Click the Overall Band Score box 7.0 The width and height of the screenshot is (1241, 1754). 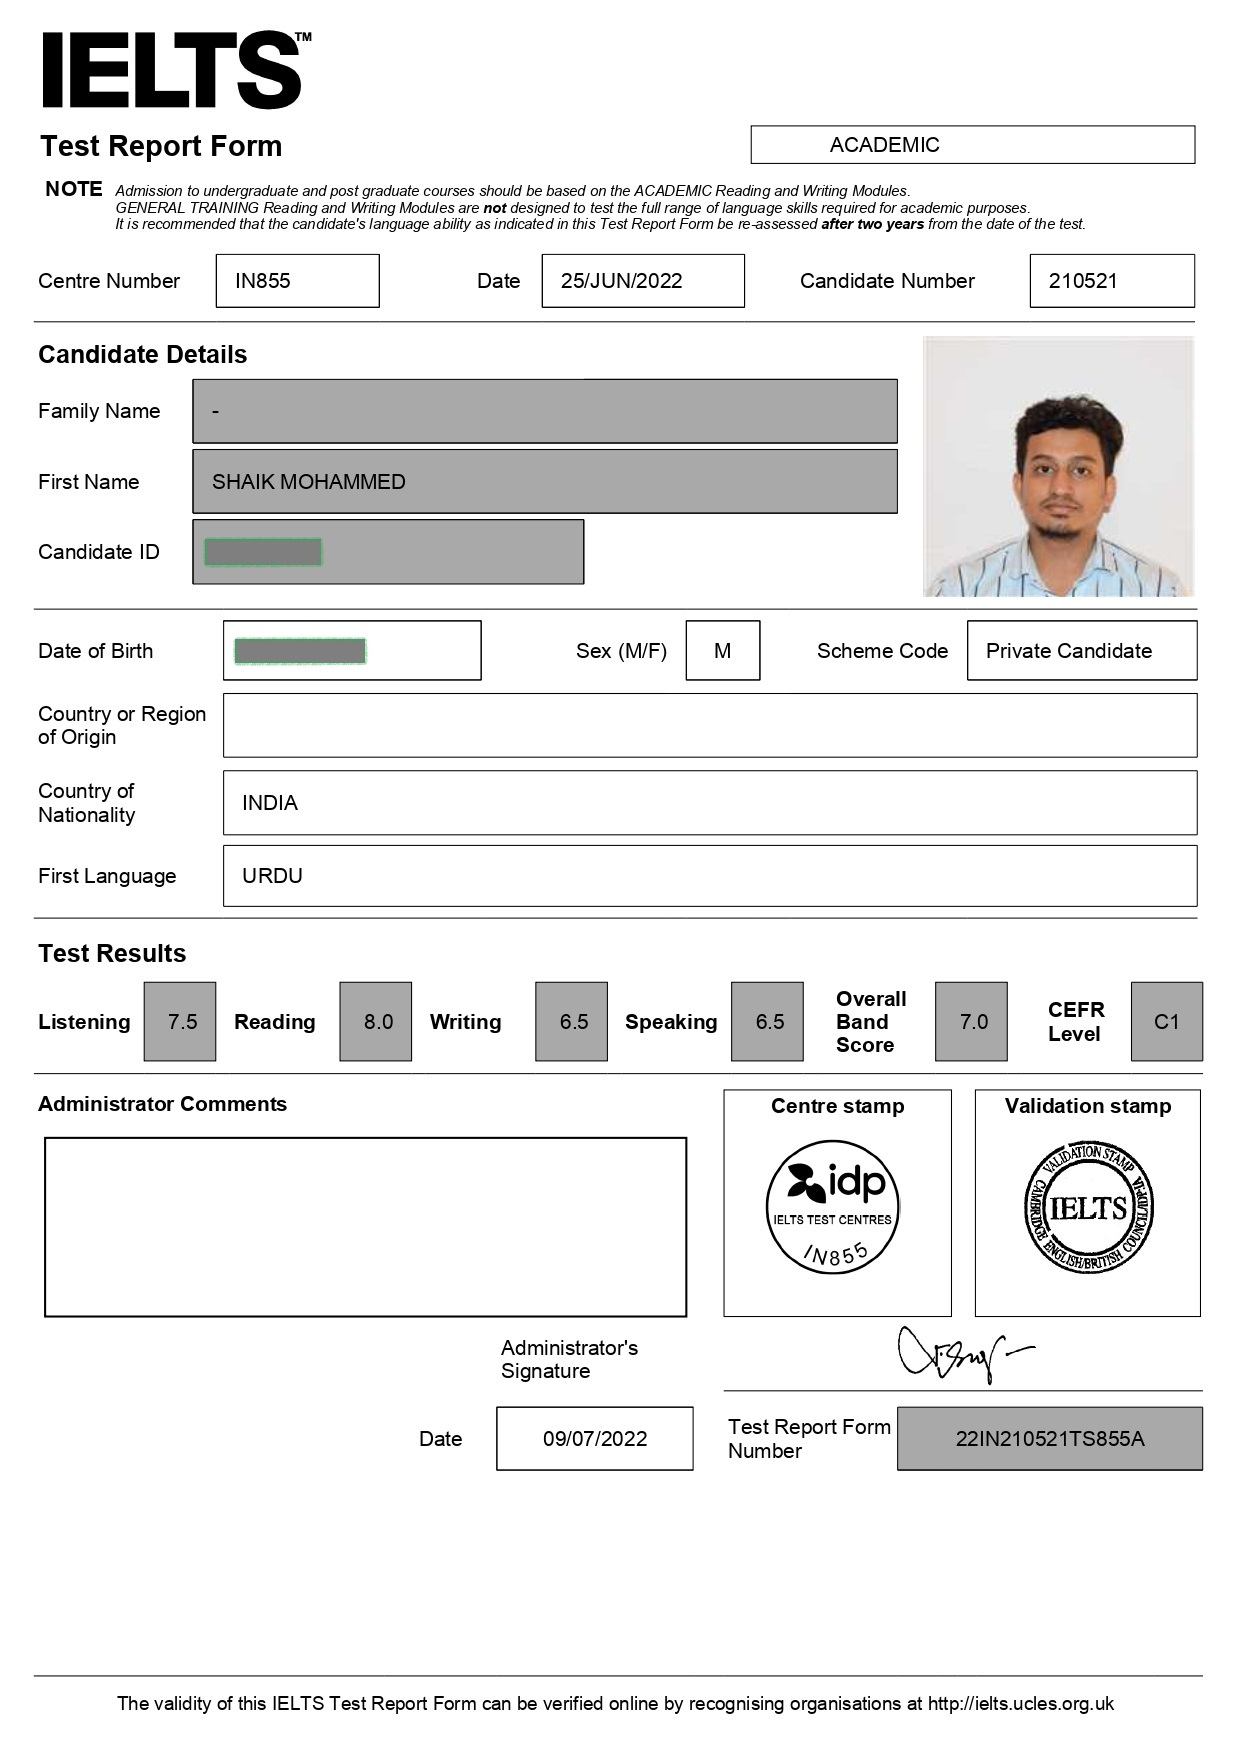[x=971, y=1022]
